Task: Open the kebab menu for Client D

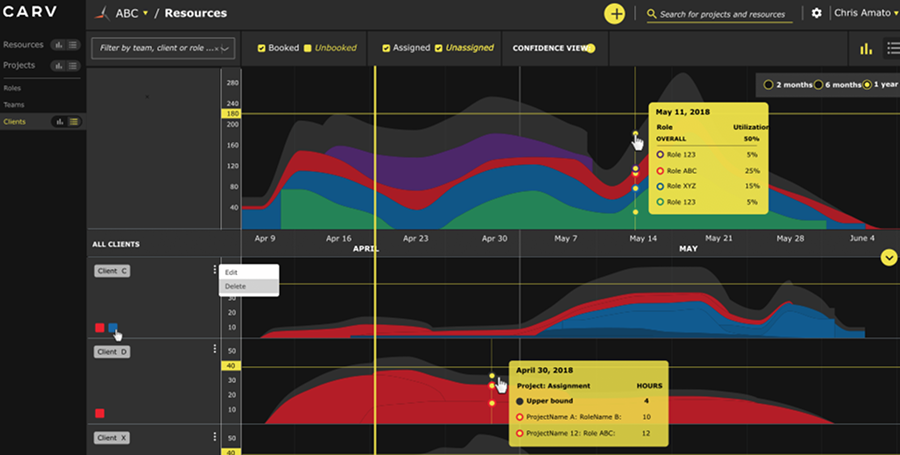Action: click(214, 349)
